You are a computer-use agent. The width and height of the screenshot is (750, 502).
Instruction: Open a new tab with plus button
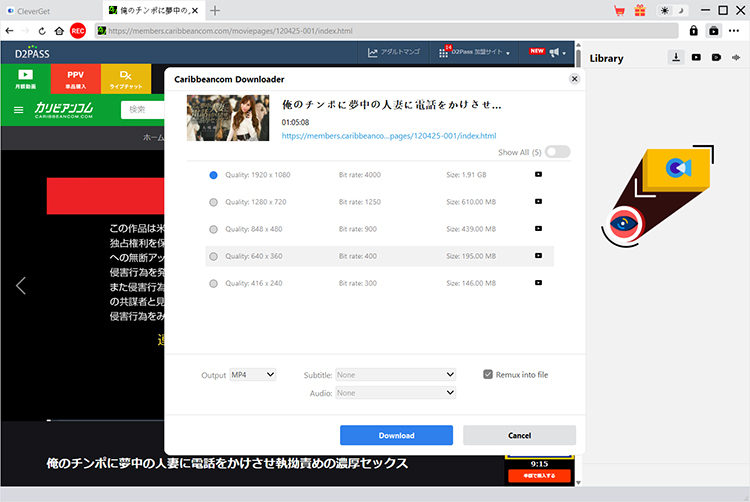click(215, 11)
